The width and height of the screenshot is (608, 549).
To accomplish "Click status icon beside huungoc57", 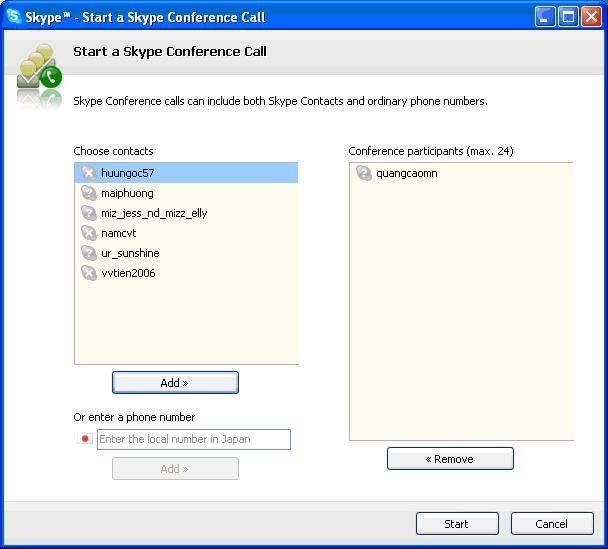I will [88, 173].
